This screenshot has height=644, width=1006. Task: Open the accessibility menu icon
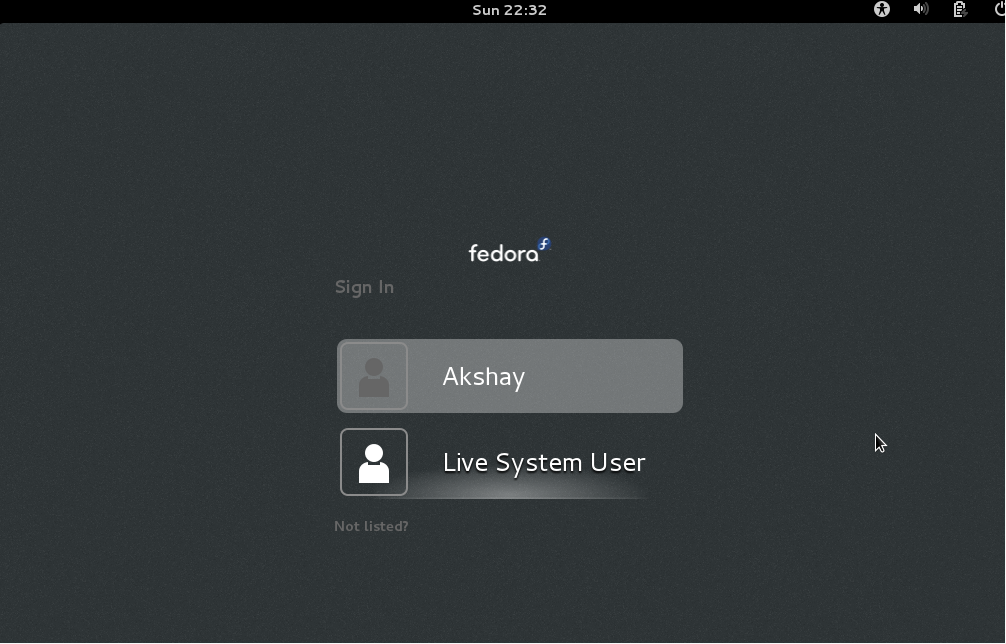click(x=882, y=10)
